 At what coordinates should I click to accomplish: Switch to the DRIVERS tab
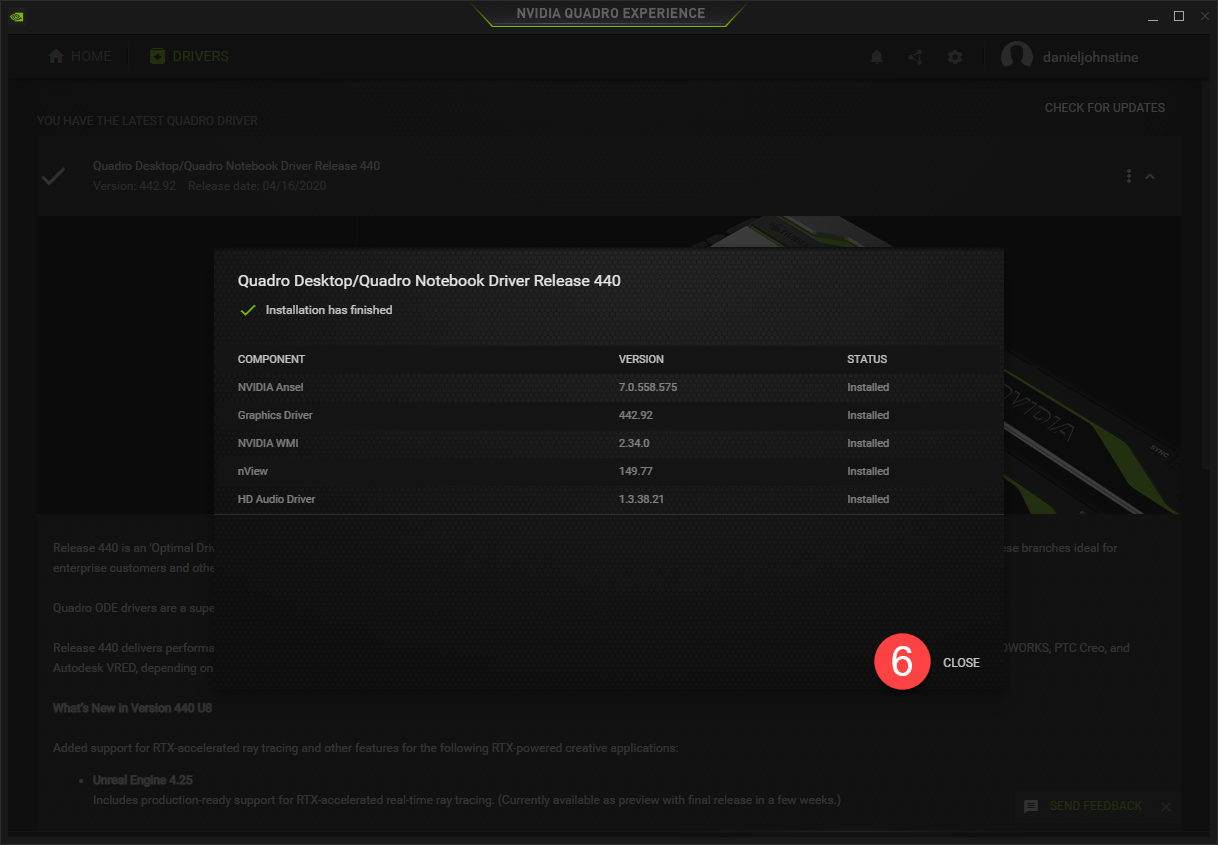pyautogui.click(x=189, y=56)
